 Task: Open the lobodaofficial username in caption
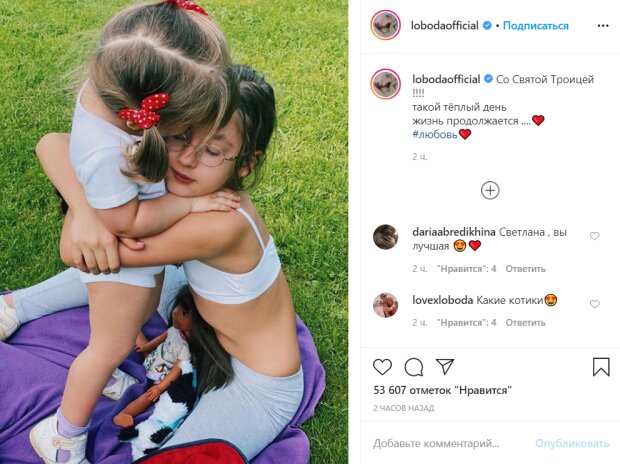446,79
